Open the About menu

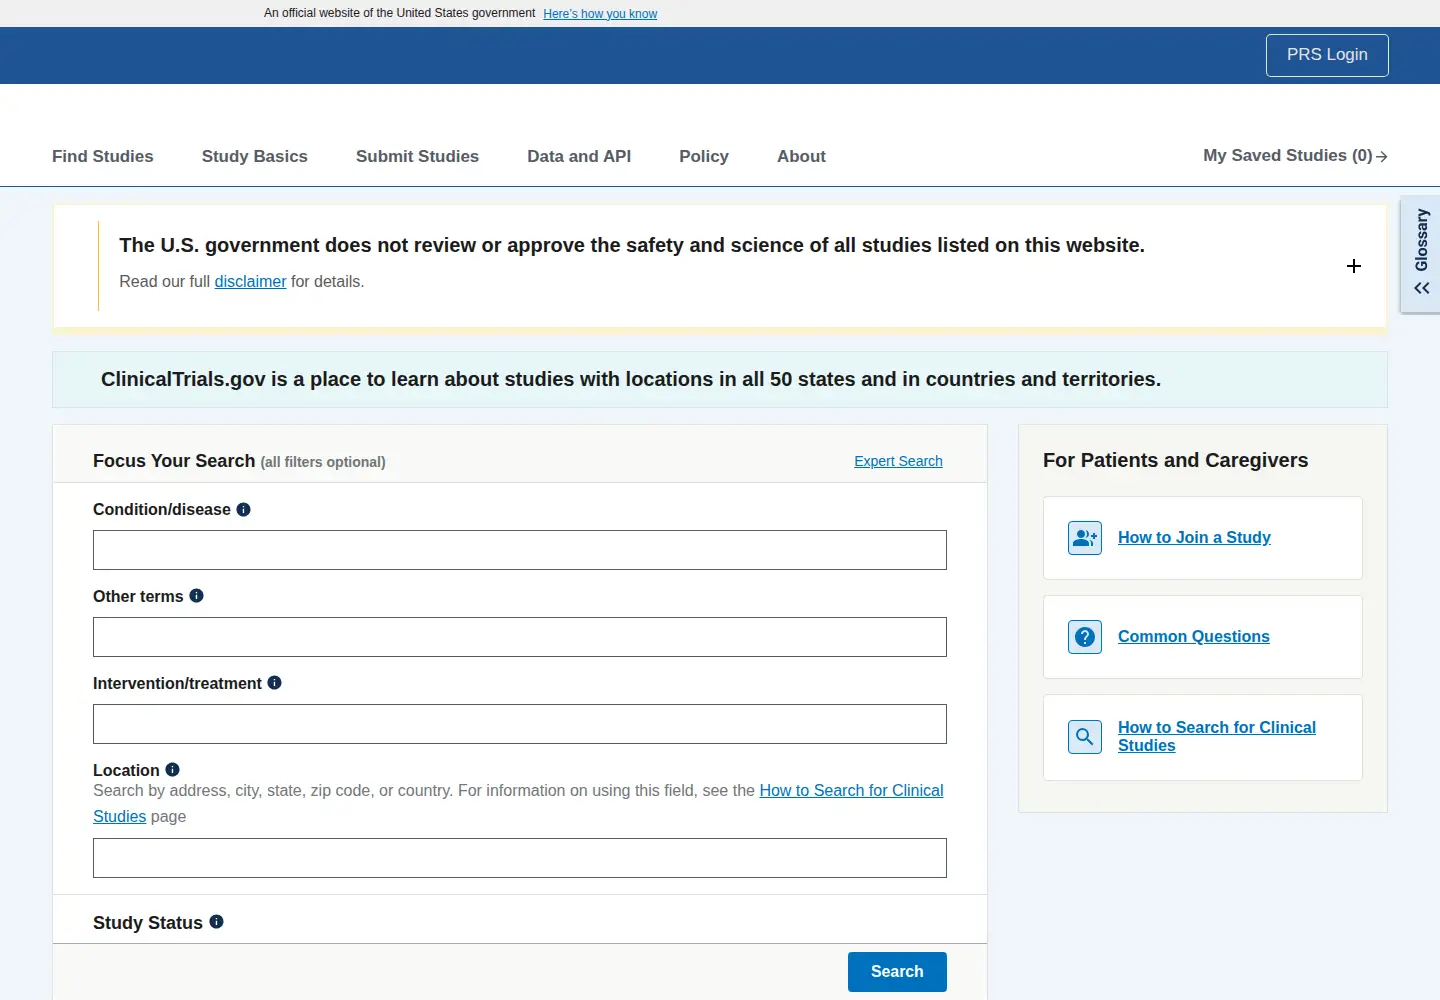tap(801, 156)
